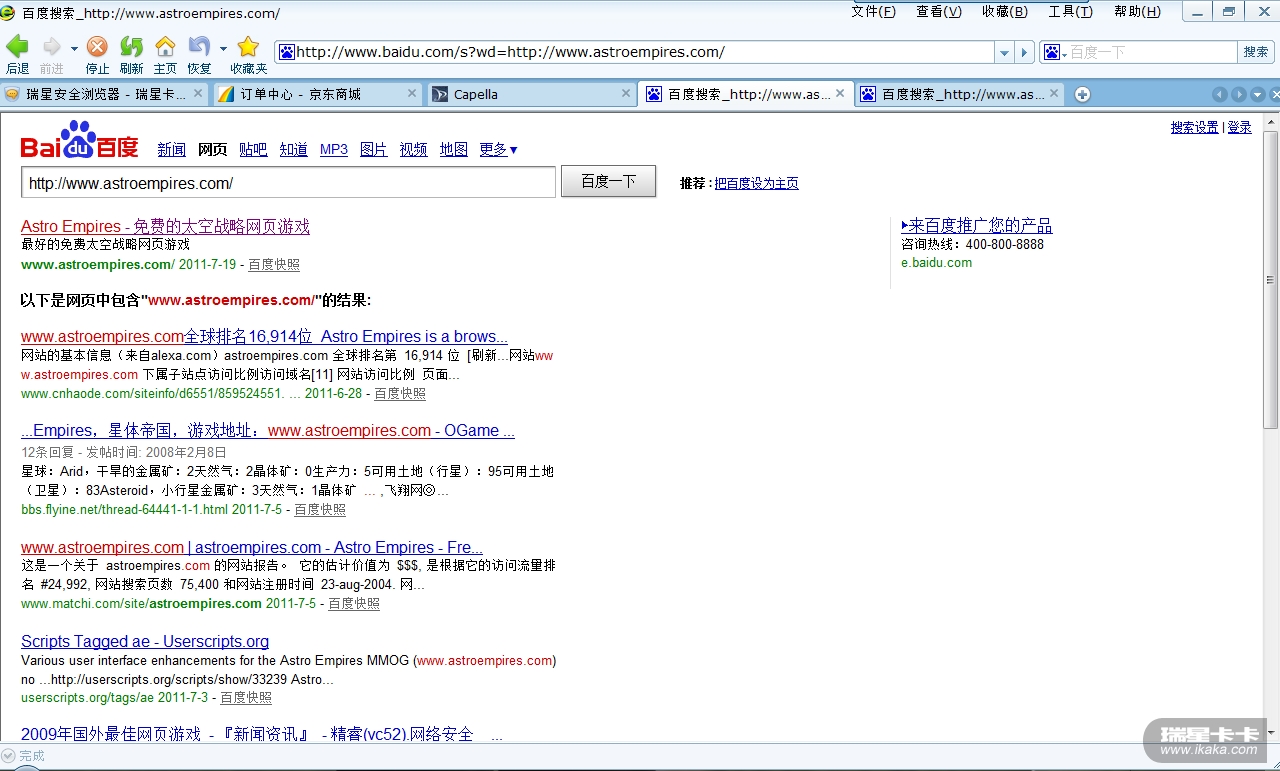The width and height of the screenshot is (1280, 771).
Task: Switch to the inactive 百度搜索 tab
Action: click(960, 94)
